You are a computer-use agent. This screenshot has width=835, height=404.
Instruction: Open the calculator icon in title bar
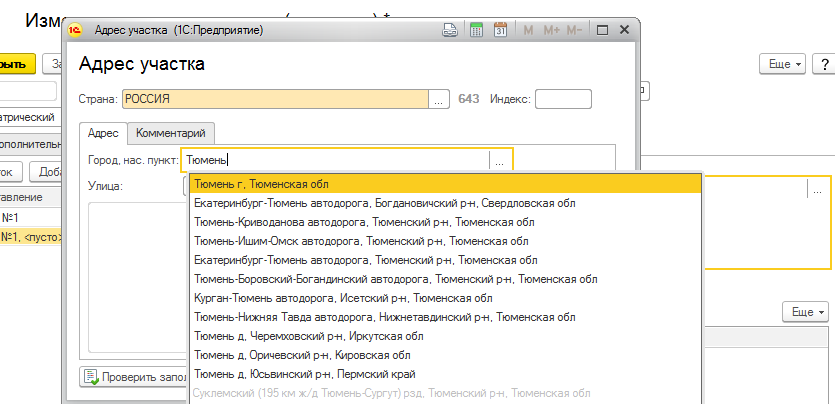(x=477, y=31)
